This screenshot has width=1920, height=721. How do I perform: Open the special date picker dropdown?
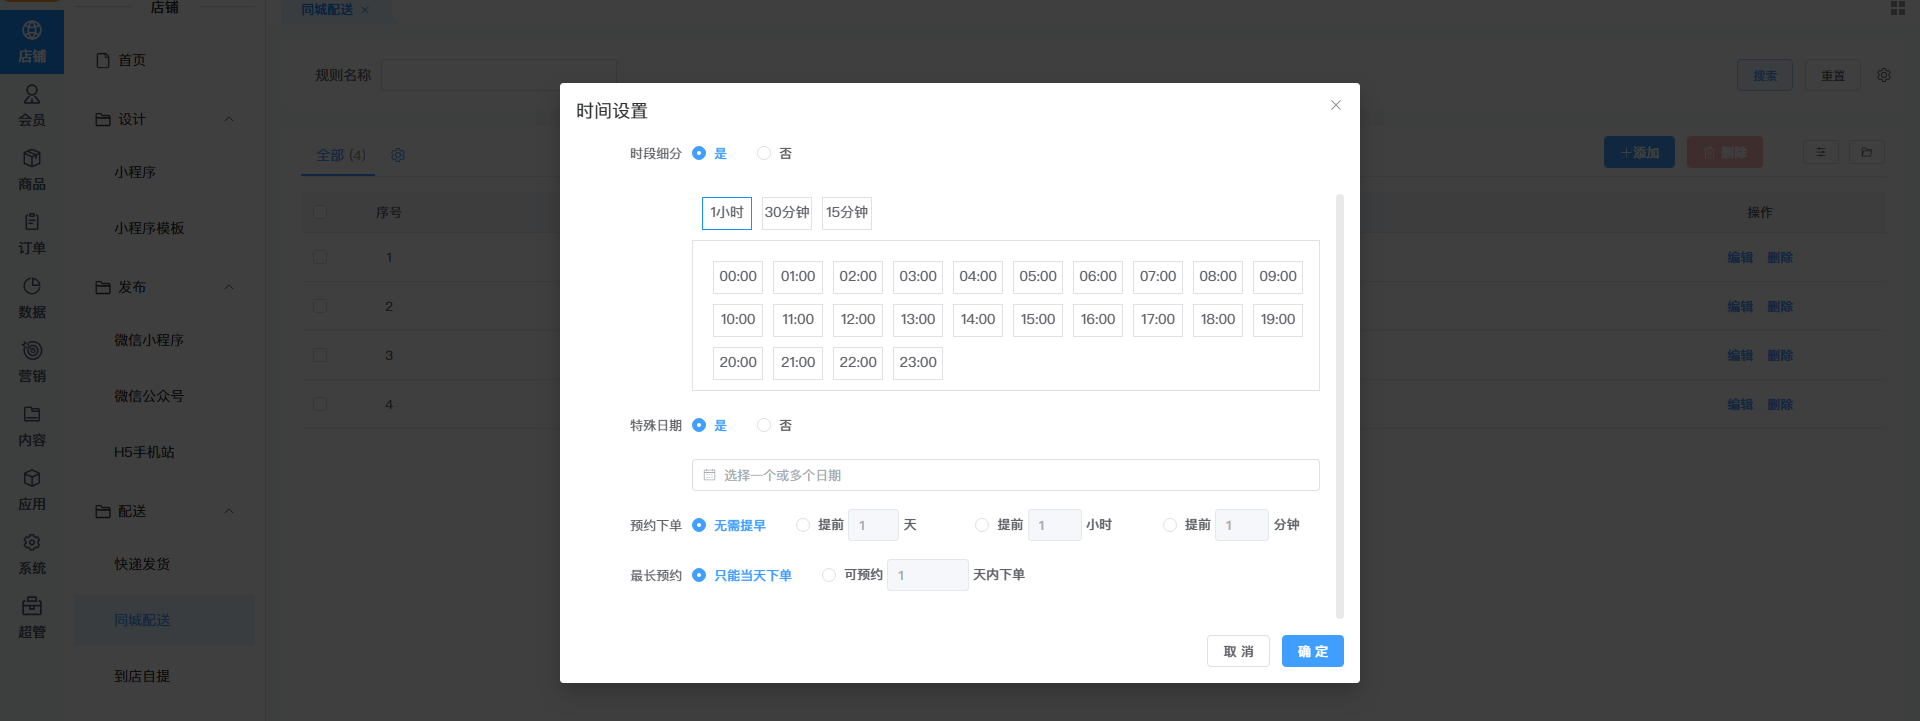tap(1005, 475)
